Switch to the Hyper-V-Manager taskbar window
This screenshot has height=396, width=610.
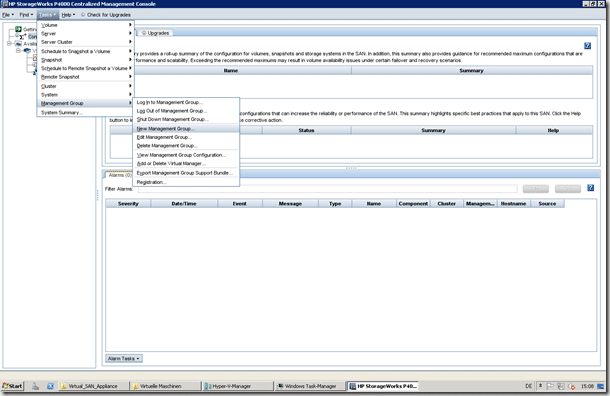click(x=237, y=386)
